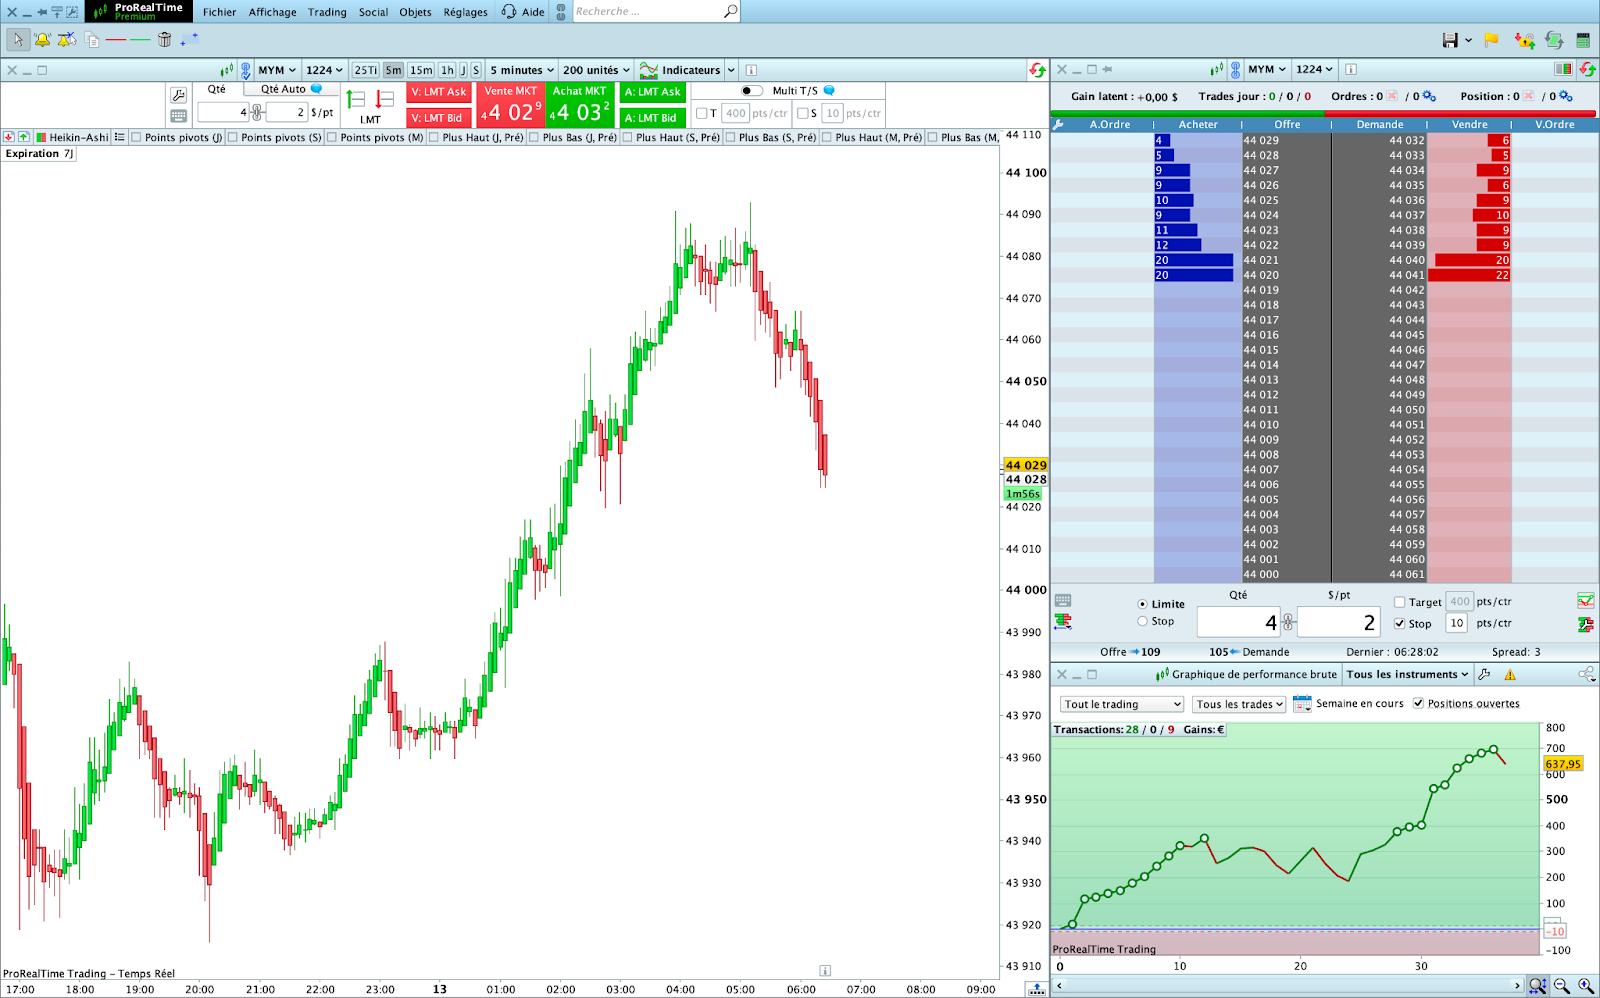
Task: Open the Réglages menu
Action: [x=465, y=12]
